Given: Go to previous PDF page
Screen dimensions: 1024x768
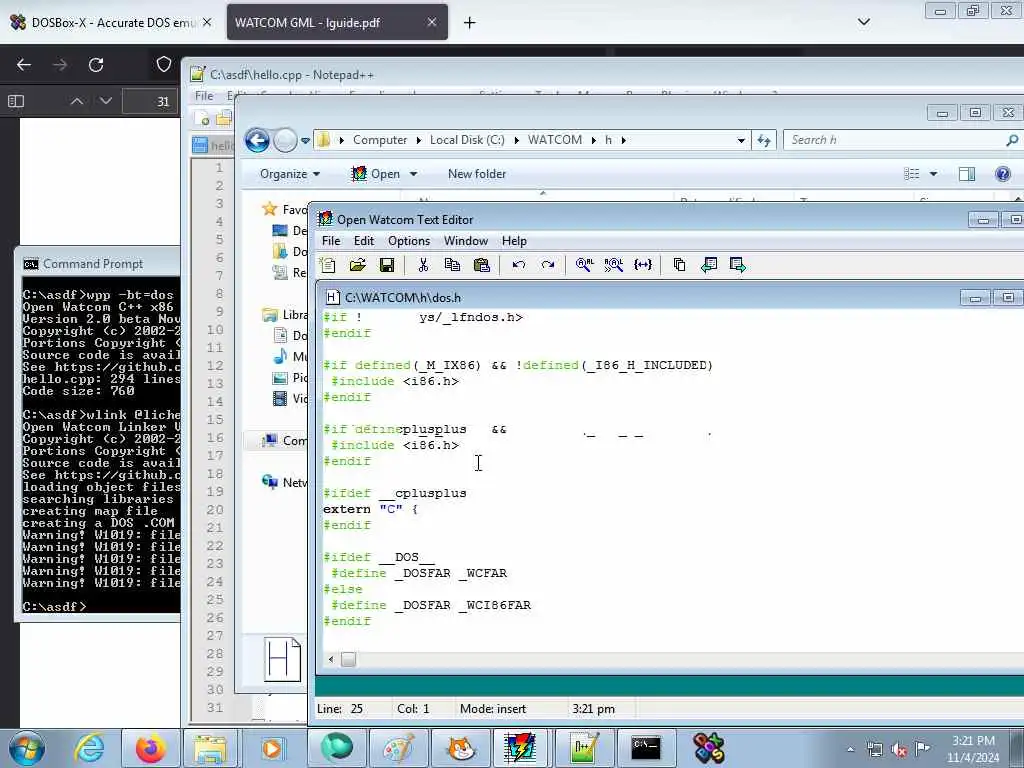Looking at the screenshot, I should click(x=76, y=101).
